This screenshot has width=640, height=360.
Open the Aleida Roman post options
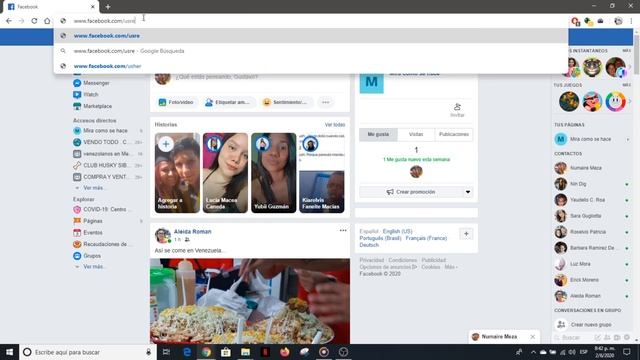click(343, 231)
